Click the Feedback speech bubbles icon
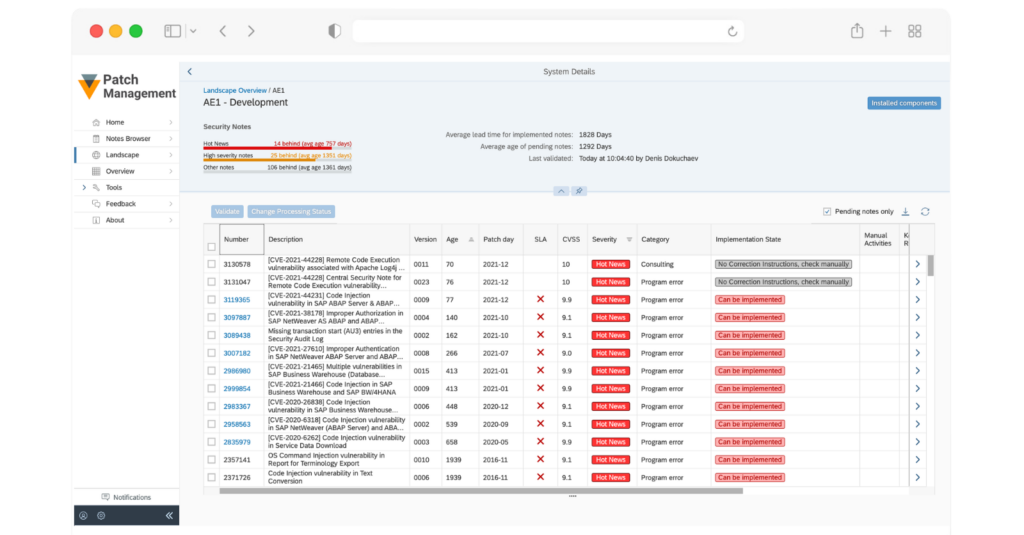Screen dimensions: 1024x535 click(x=96, y=204)
